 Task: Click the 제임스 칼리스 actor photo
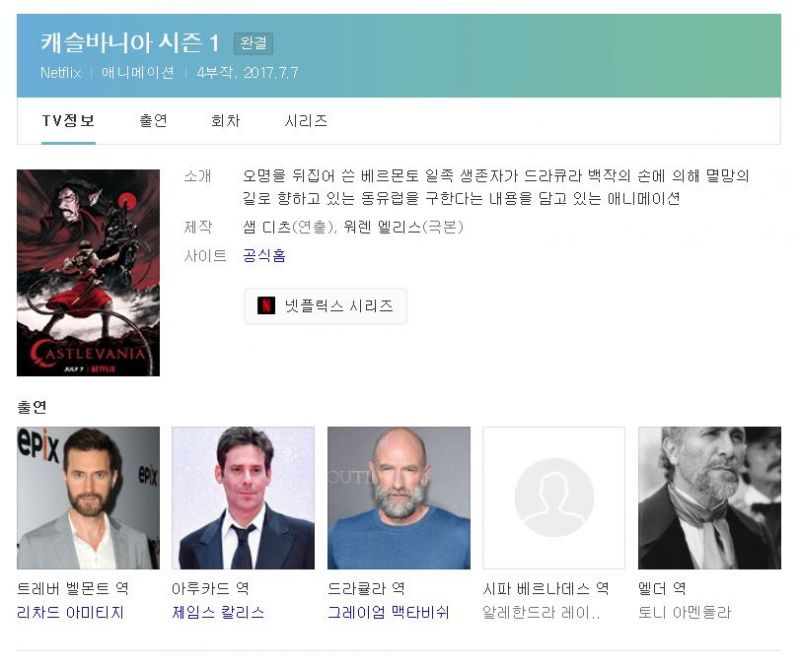[243, 498]
